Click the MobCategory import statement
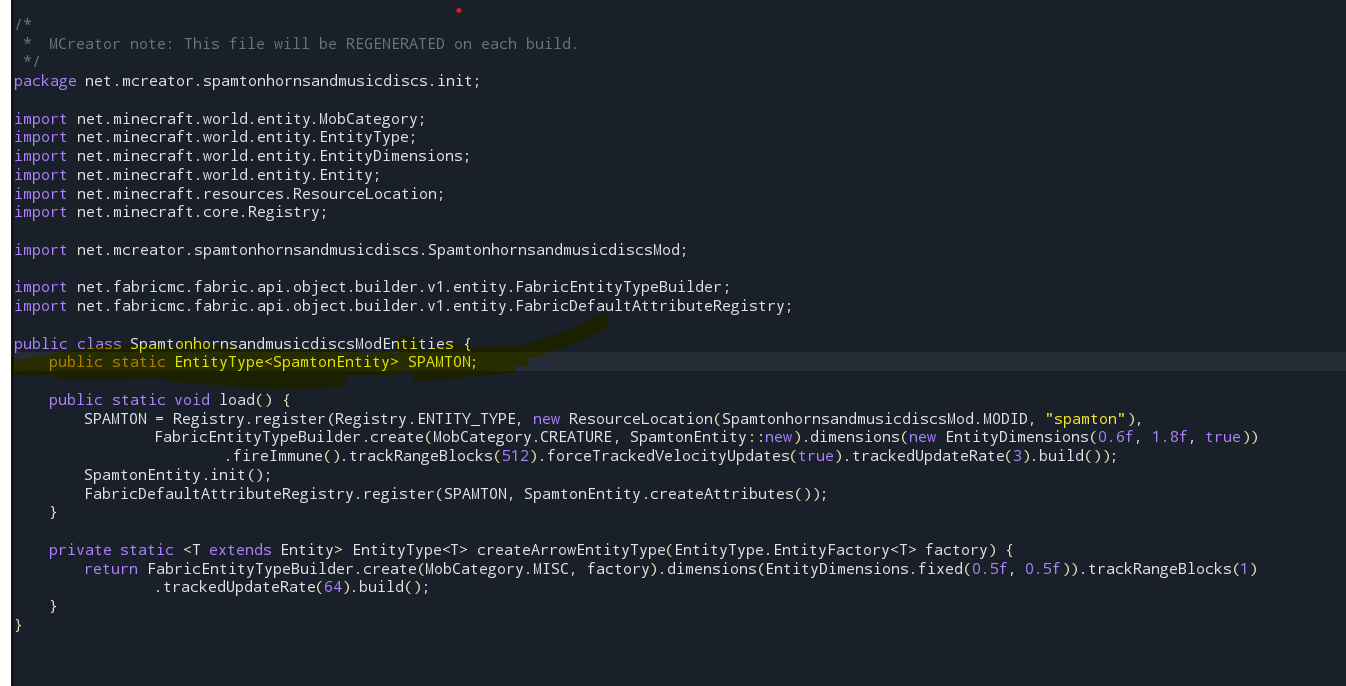Viewport: 1346px width, 686px height. click(220, 118)
